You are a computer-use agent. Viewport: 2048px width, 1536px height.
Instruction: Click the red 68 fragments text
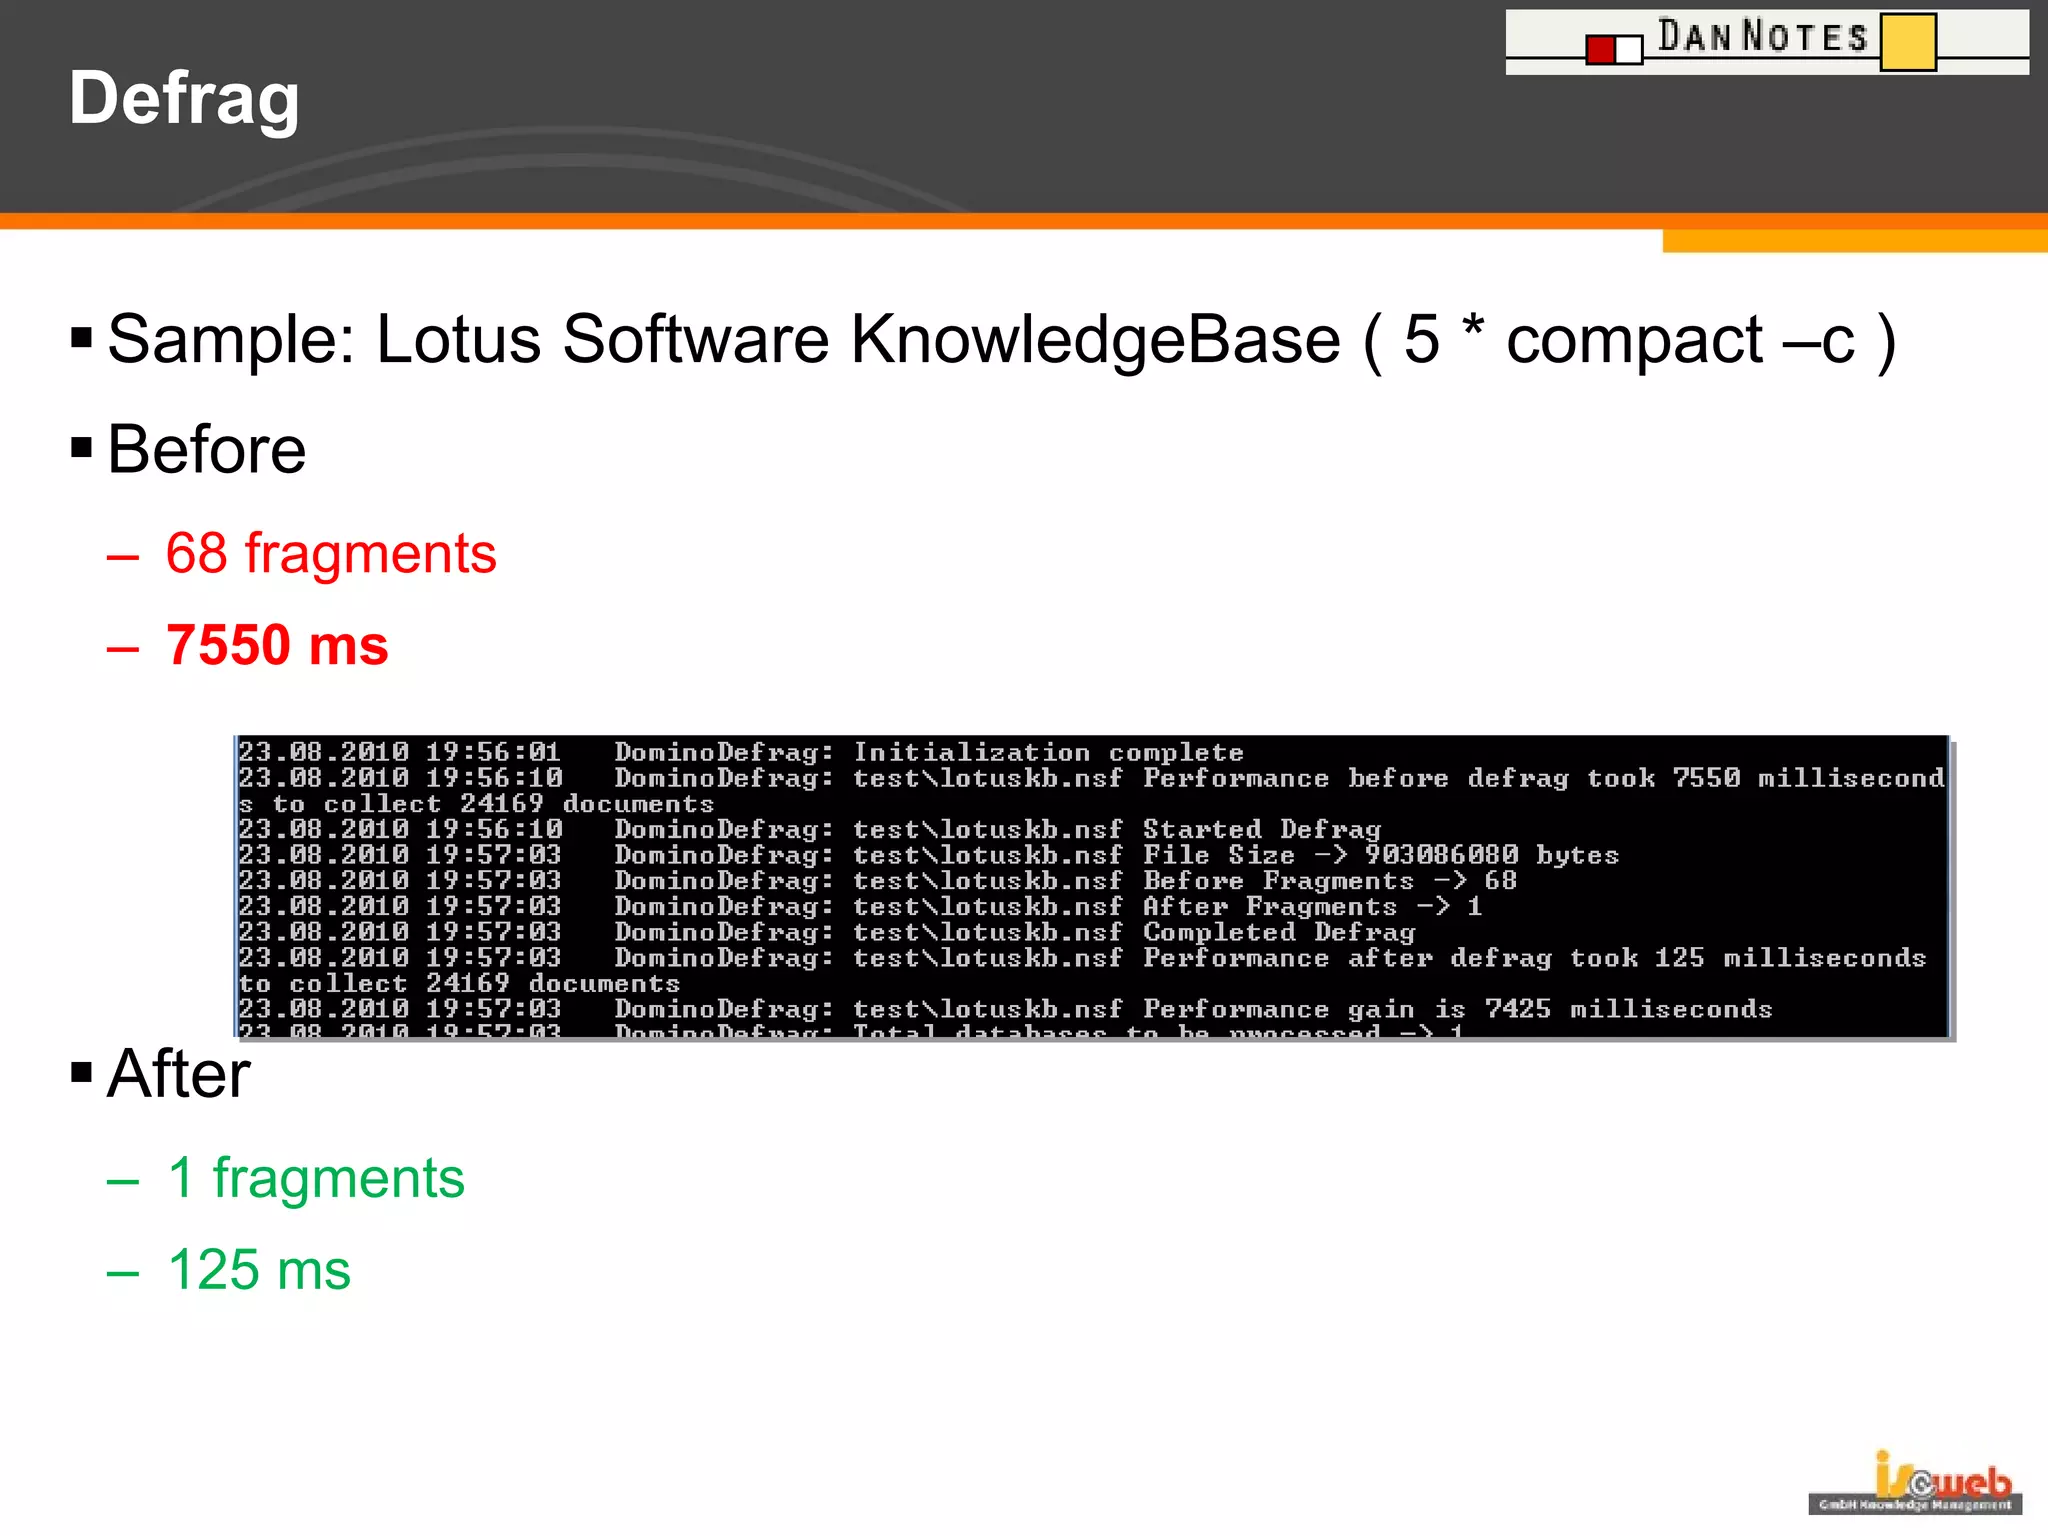click(x=330, y=553)
